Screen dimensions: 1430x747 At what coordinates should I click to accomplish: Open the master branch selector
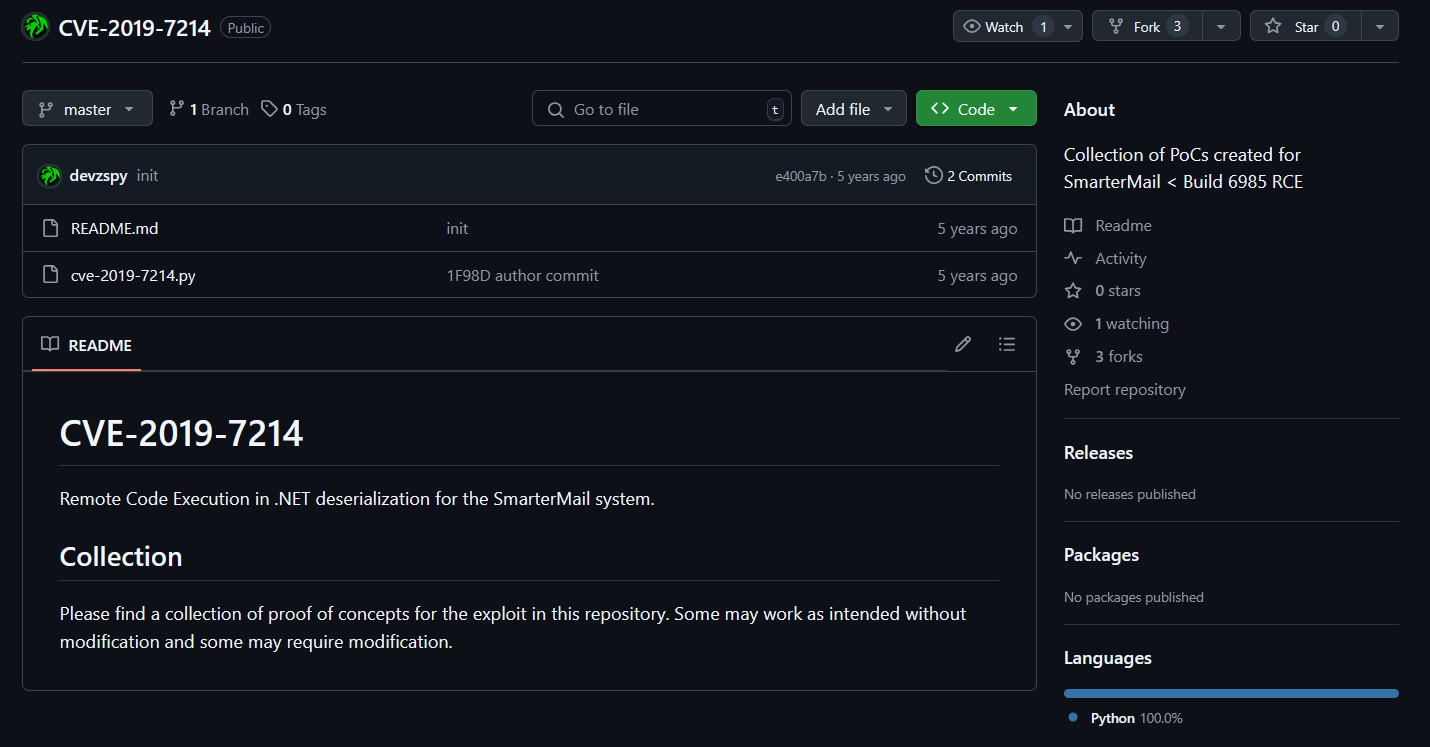pyautogui.click(x=87, y=108)
